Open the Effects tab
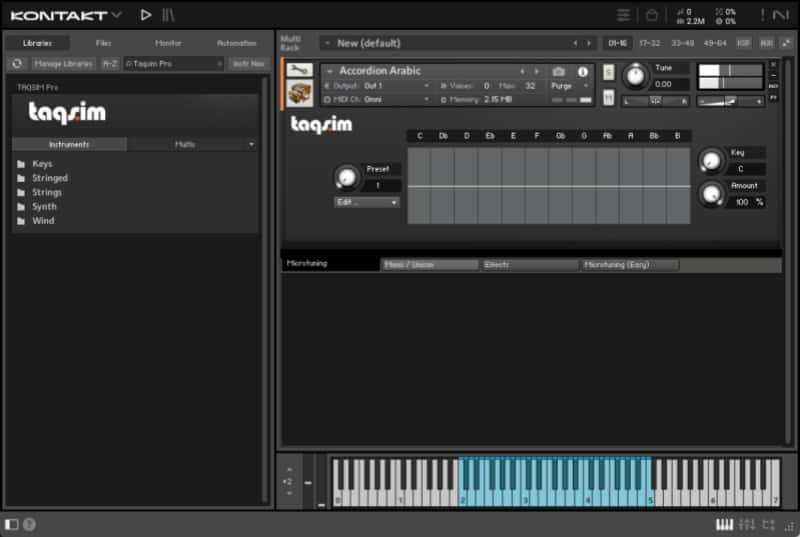800x537 pixels. coord(529,265)
